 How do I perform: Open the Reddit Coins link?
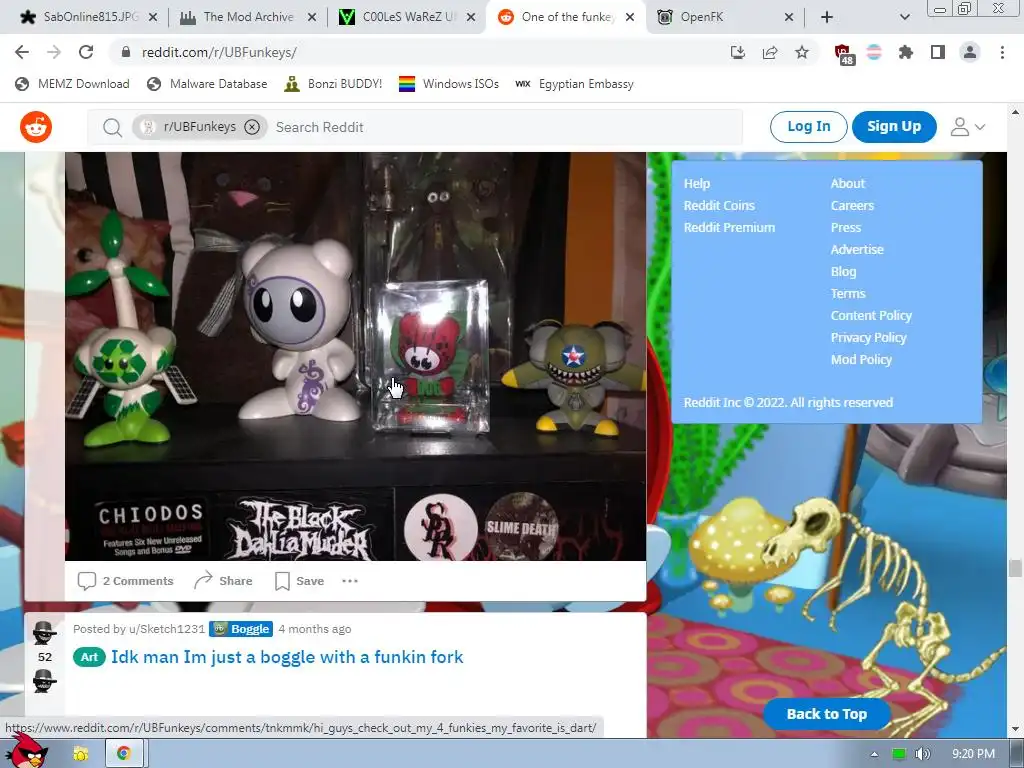click(719, 206)
